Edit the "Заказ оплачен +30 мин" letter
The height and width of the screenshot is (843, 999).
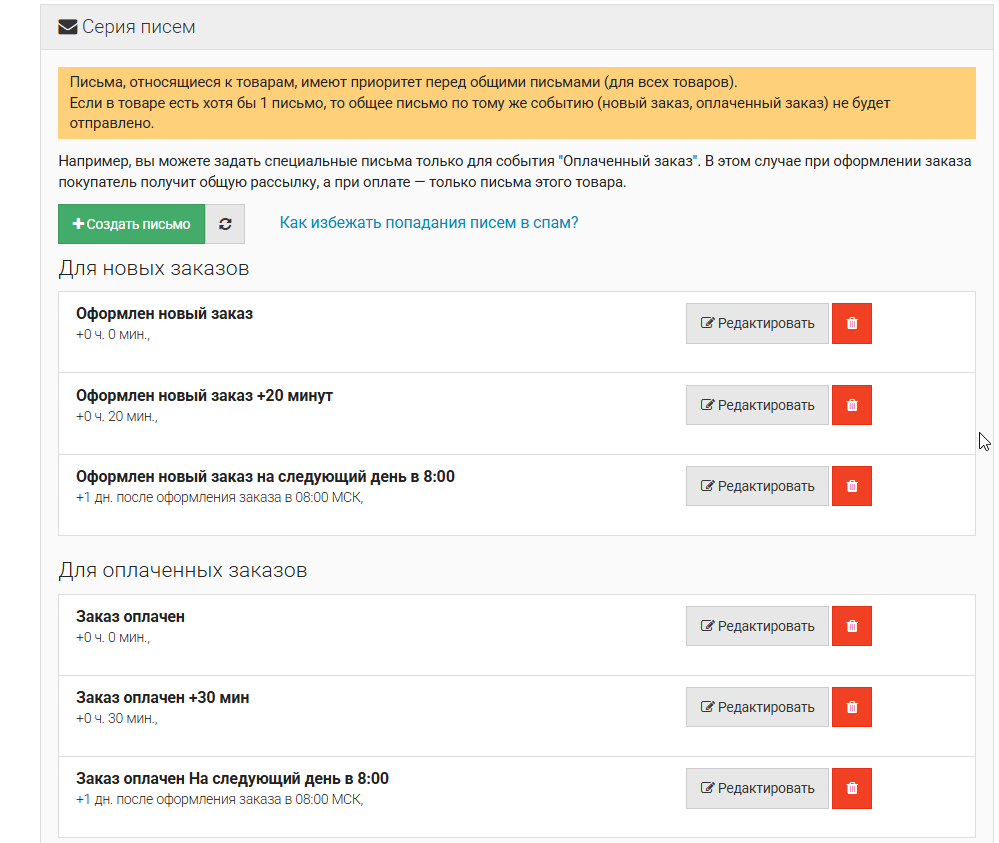pyautogui.click(x=757, y=707)
